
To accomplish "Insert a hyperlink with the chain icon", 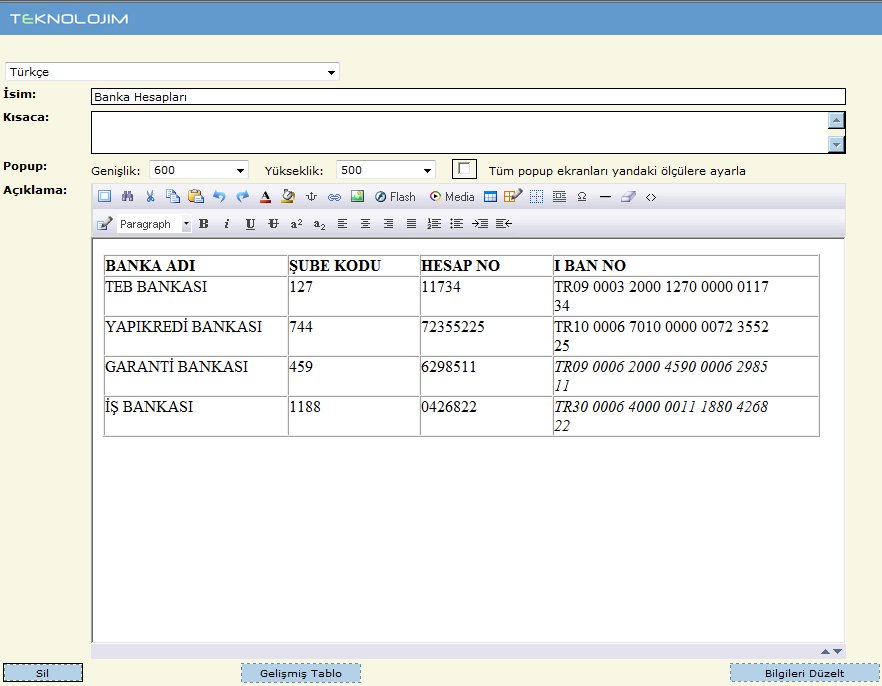I will (x=334, y=197).
